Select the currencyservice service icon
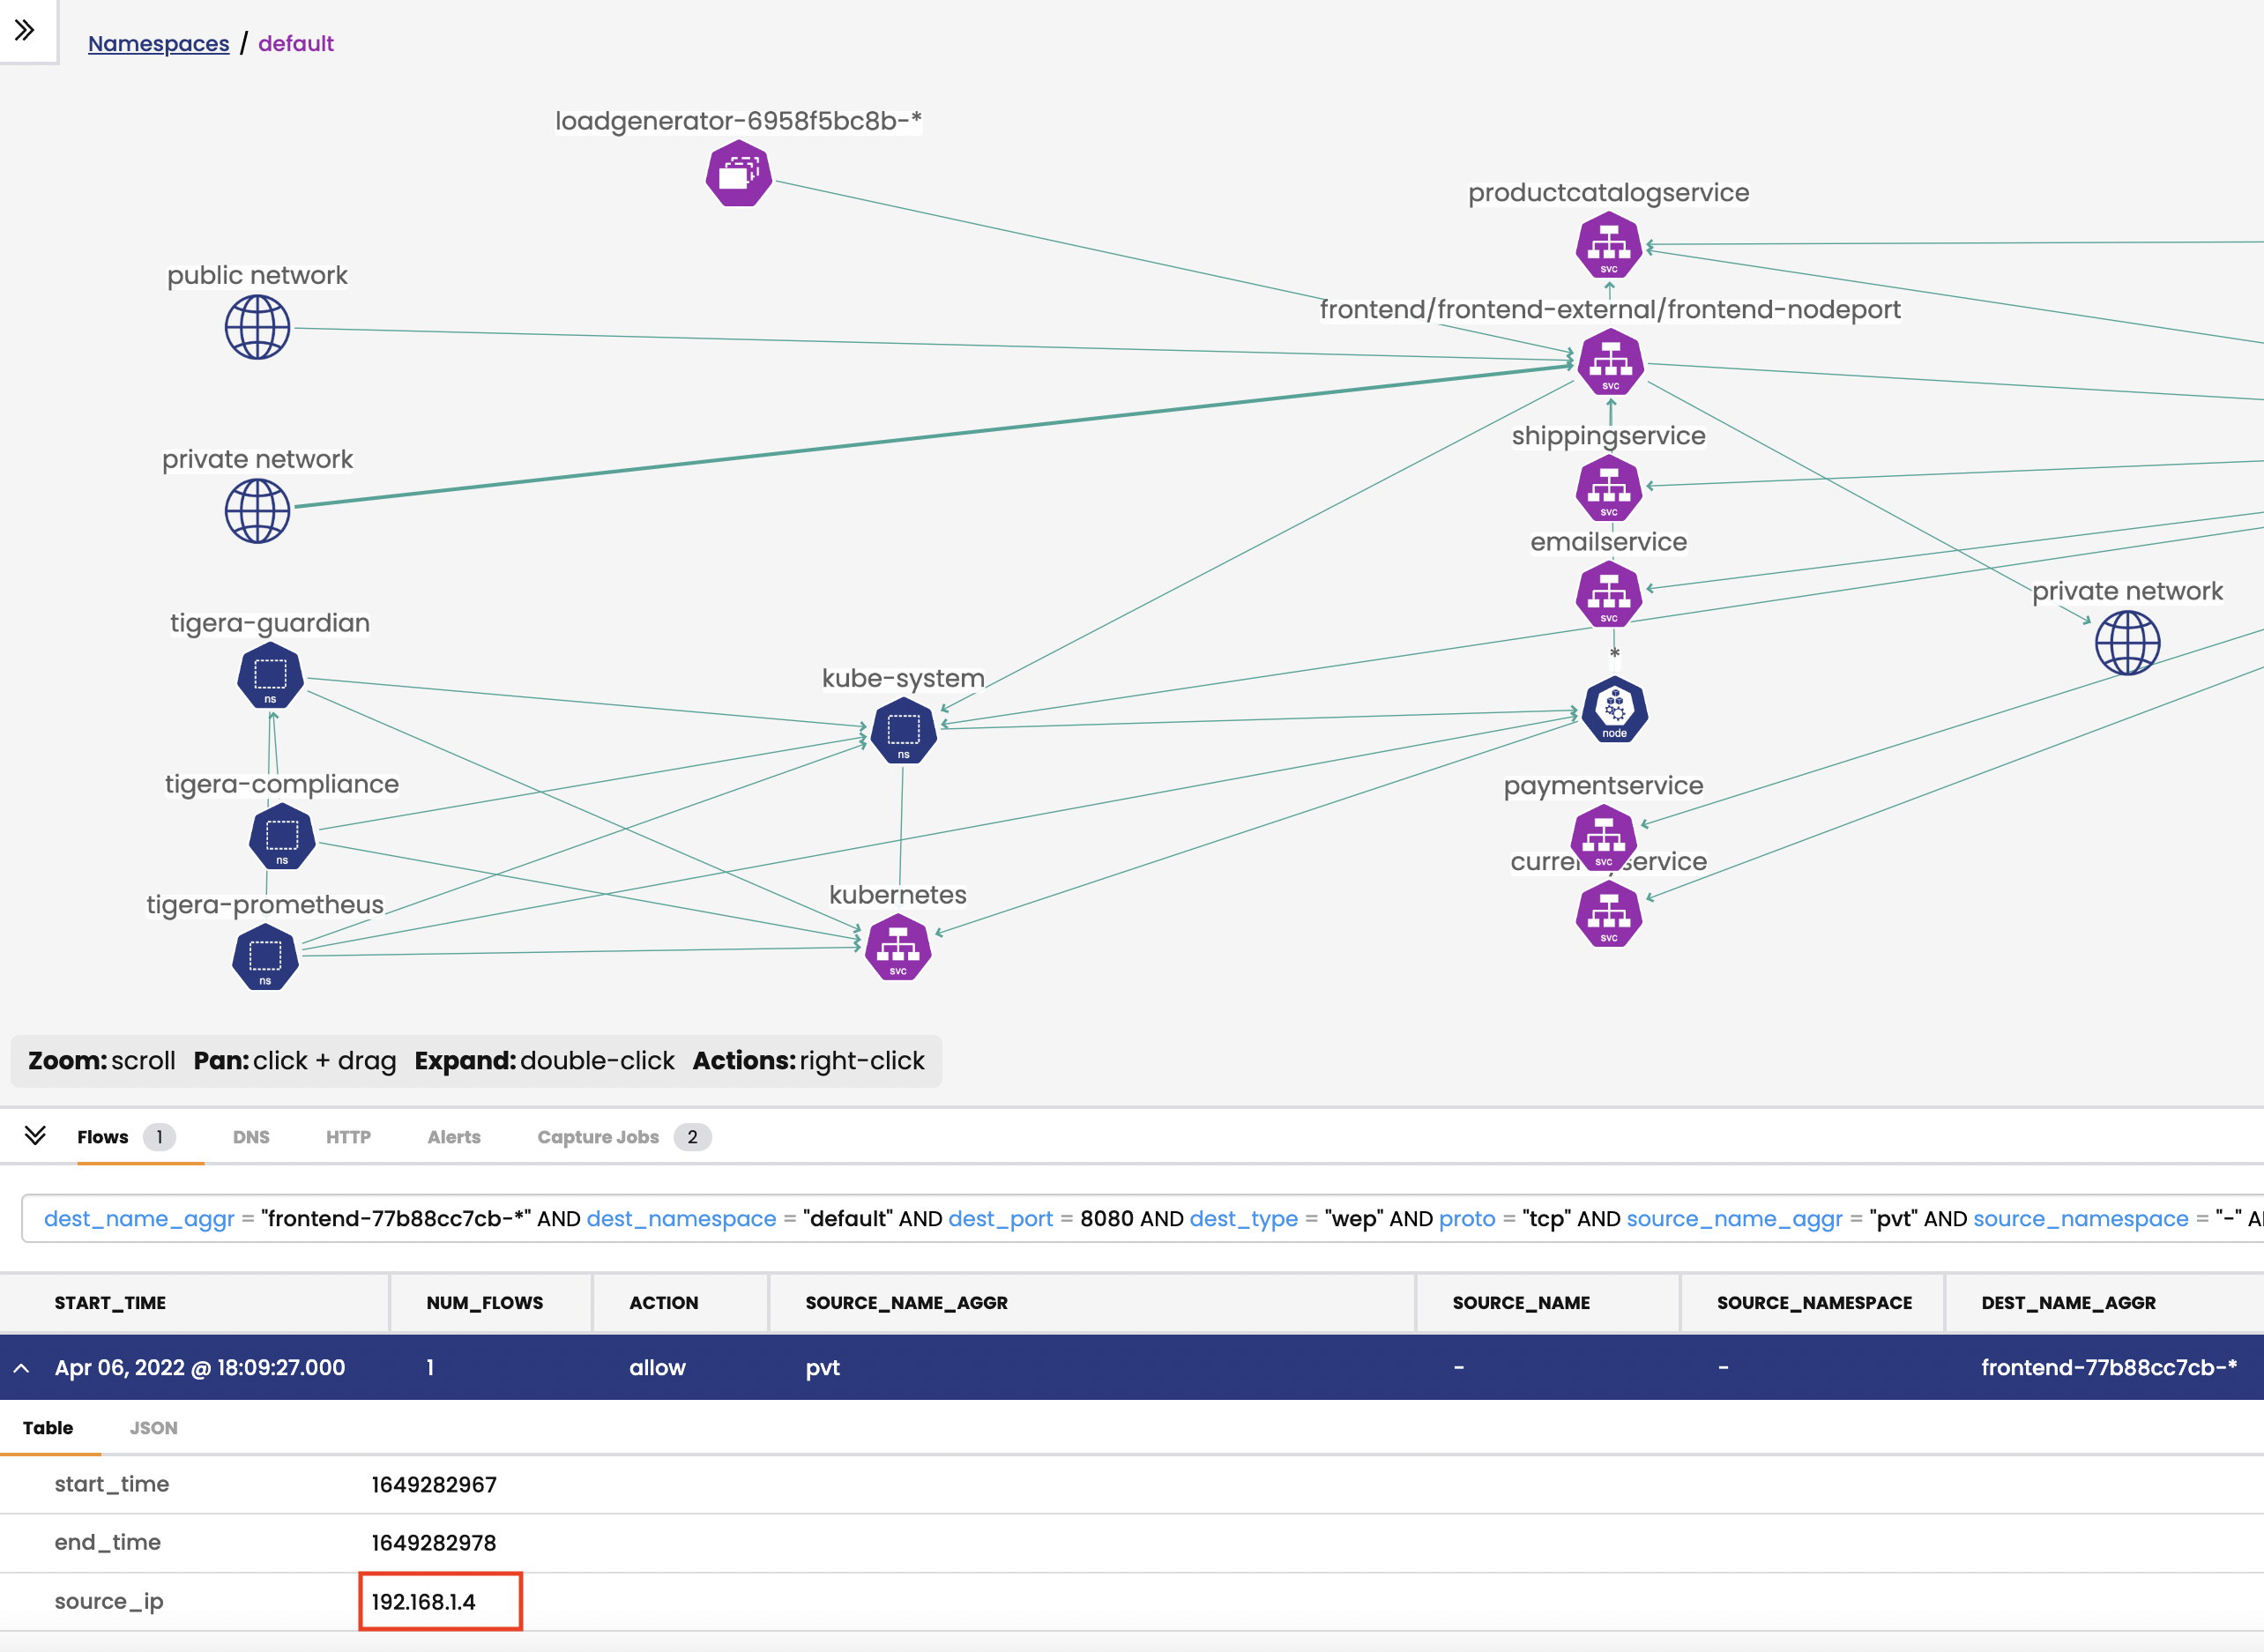 1609,914
